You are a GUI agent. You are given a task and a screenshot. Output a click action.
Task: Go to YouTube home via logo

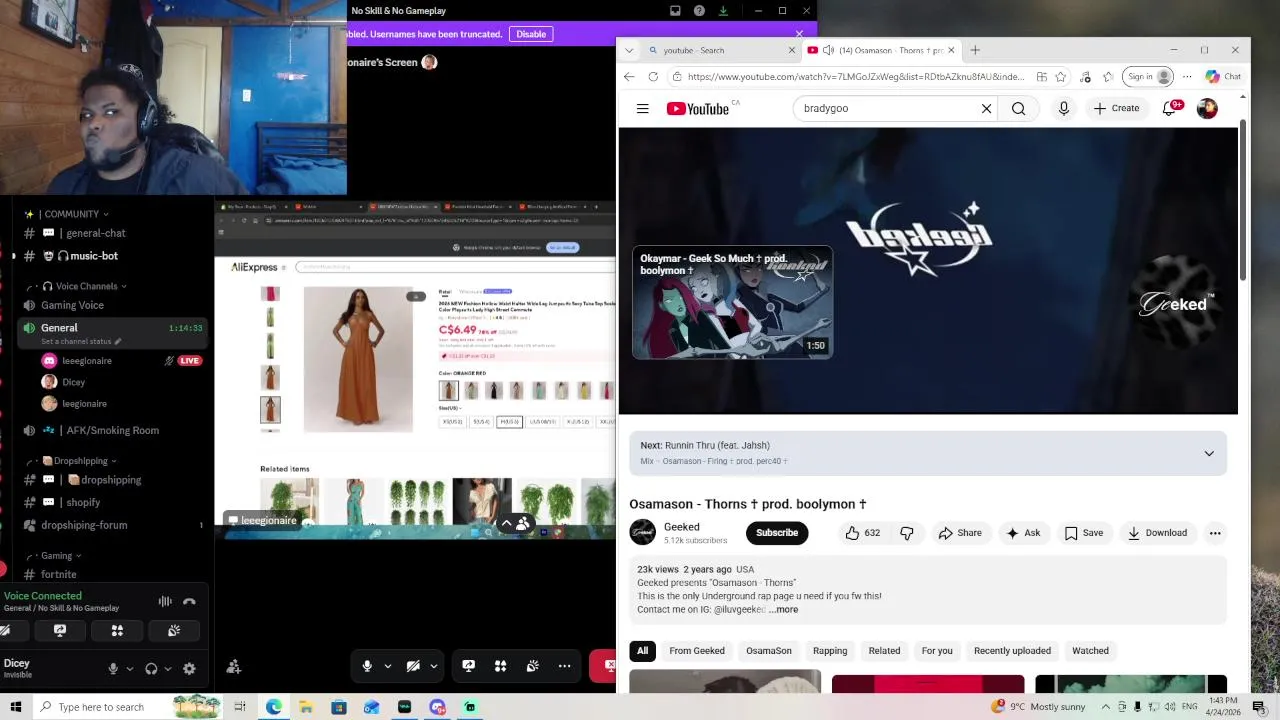(x=698, y=108)
